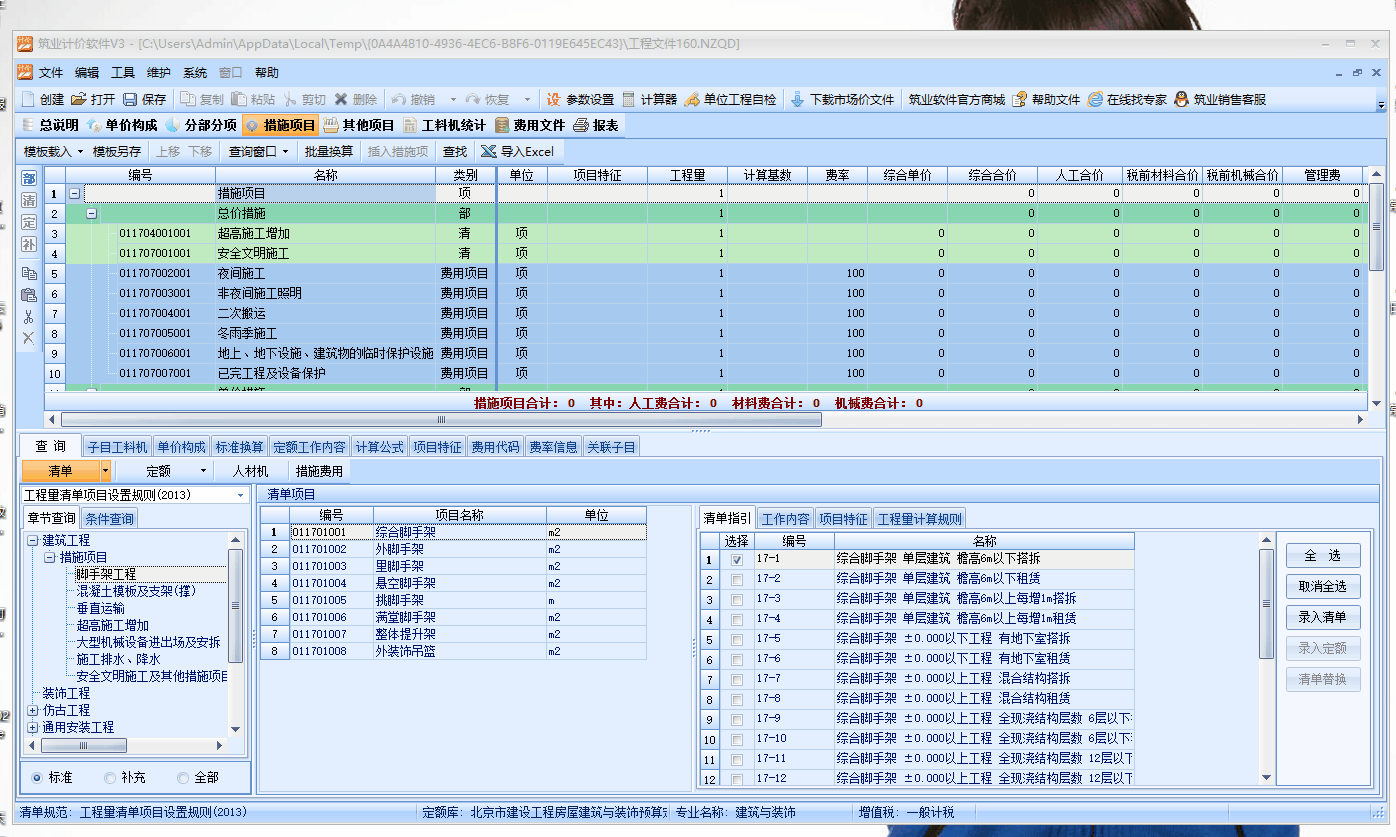Click the 全选 button
The image size is (1396, 837).
1322,556
